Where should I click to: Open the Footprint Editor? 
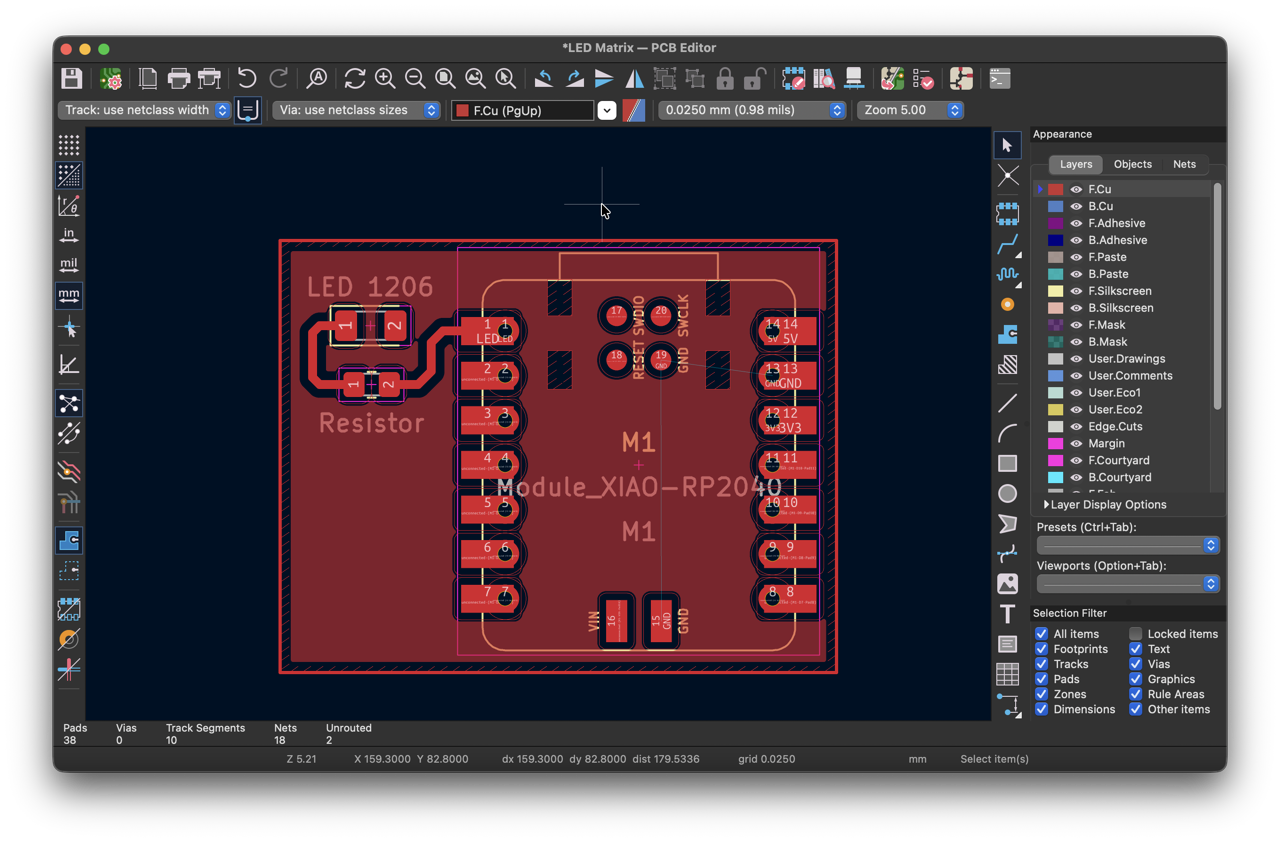coord(793,78)
